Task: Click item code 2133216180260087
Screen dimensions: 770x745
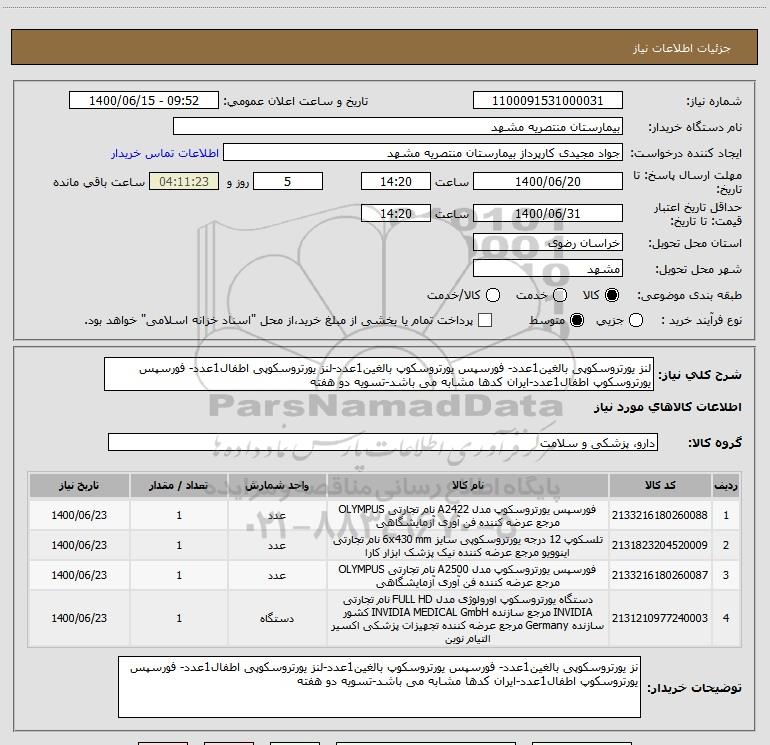Action: (x=660, y=575)
